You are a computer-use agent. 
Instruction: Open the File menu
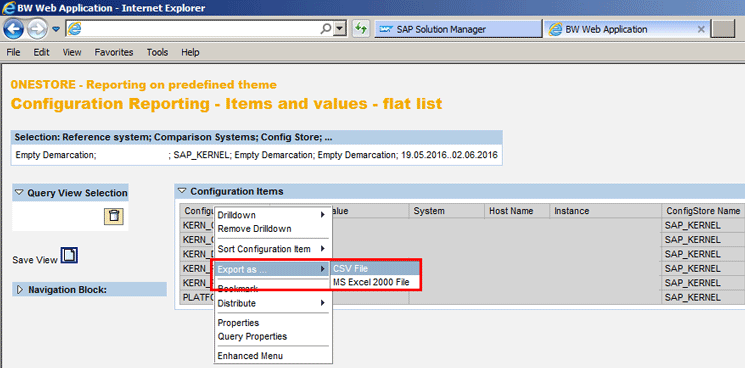[13, 52]
